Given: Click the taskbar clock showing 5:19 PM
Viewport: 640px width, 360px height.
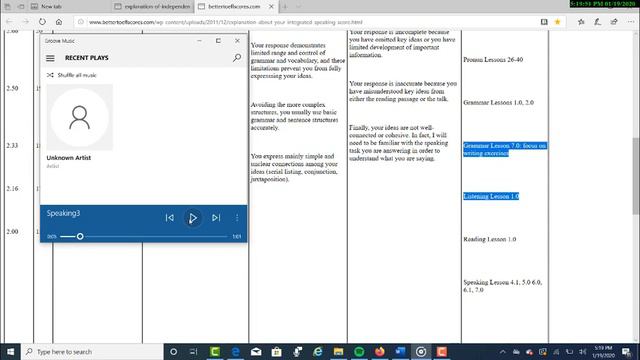Looking at the screenshot, I should click(x=603, y=351).
